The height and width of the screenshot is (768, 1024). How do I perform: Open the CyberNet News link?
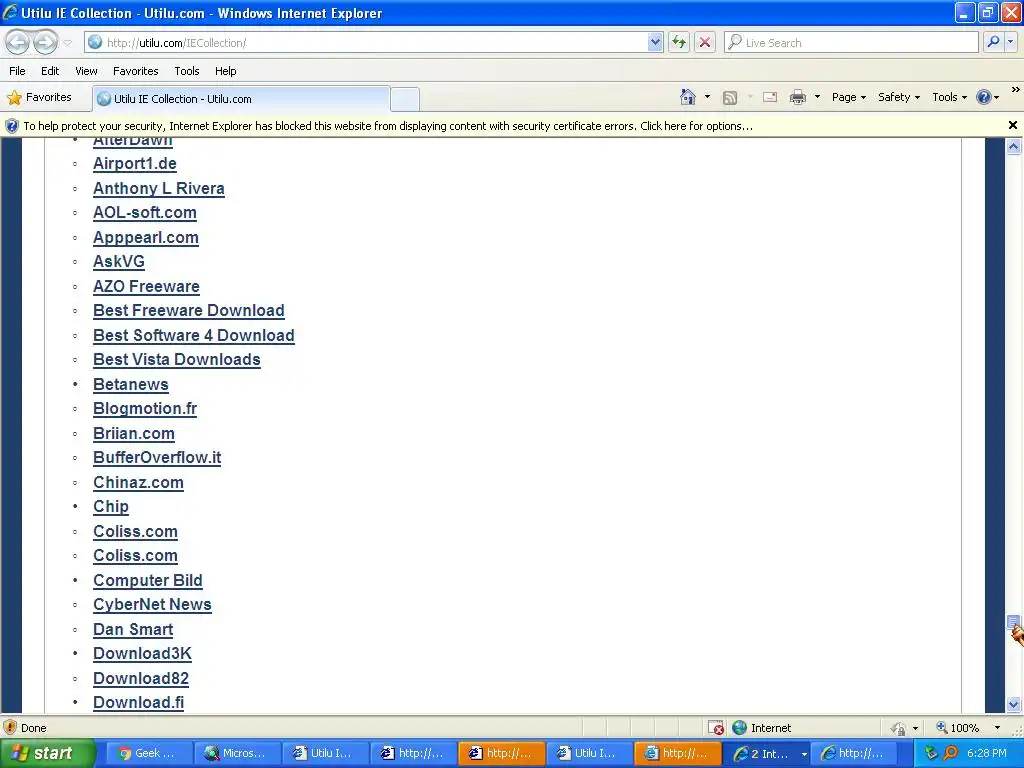[152, 604]
